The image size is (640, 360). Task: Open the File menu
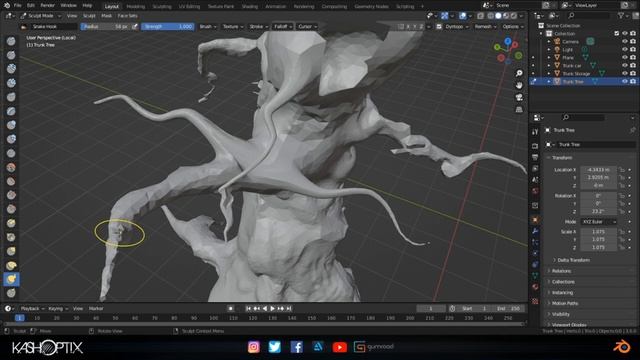(x=18, y=6)
